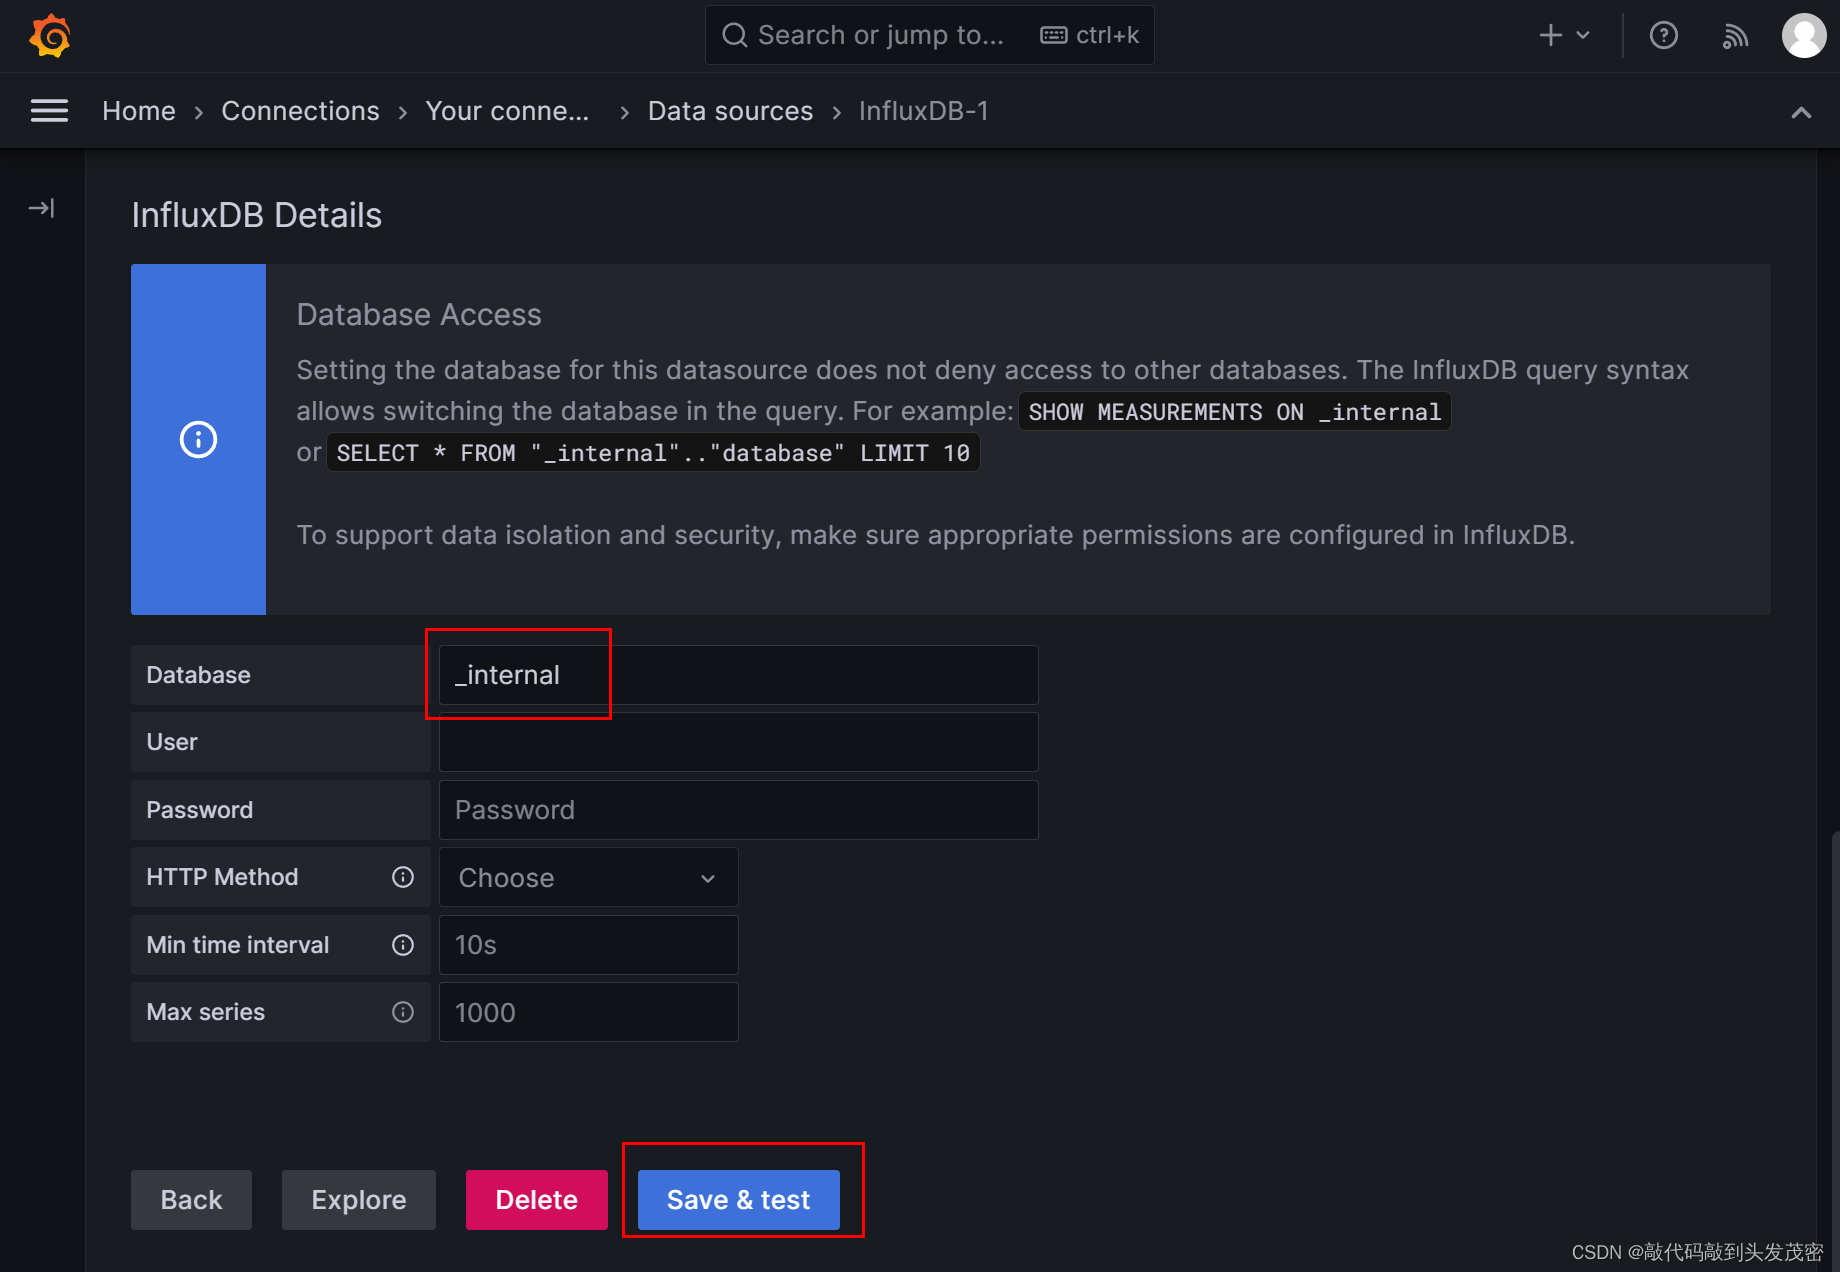Screen dimensions: 1840x1272
Task: Focus the User input field
Action: [738, 742]
